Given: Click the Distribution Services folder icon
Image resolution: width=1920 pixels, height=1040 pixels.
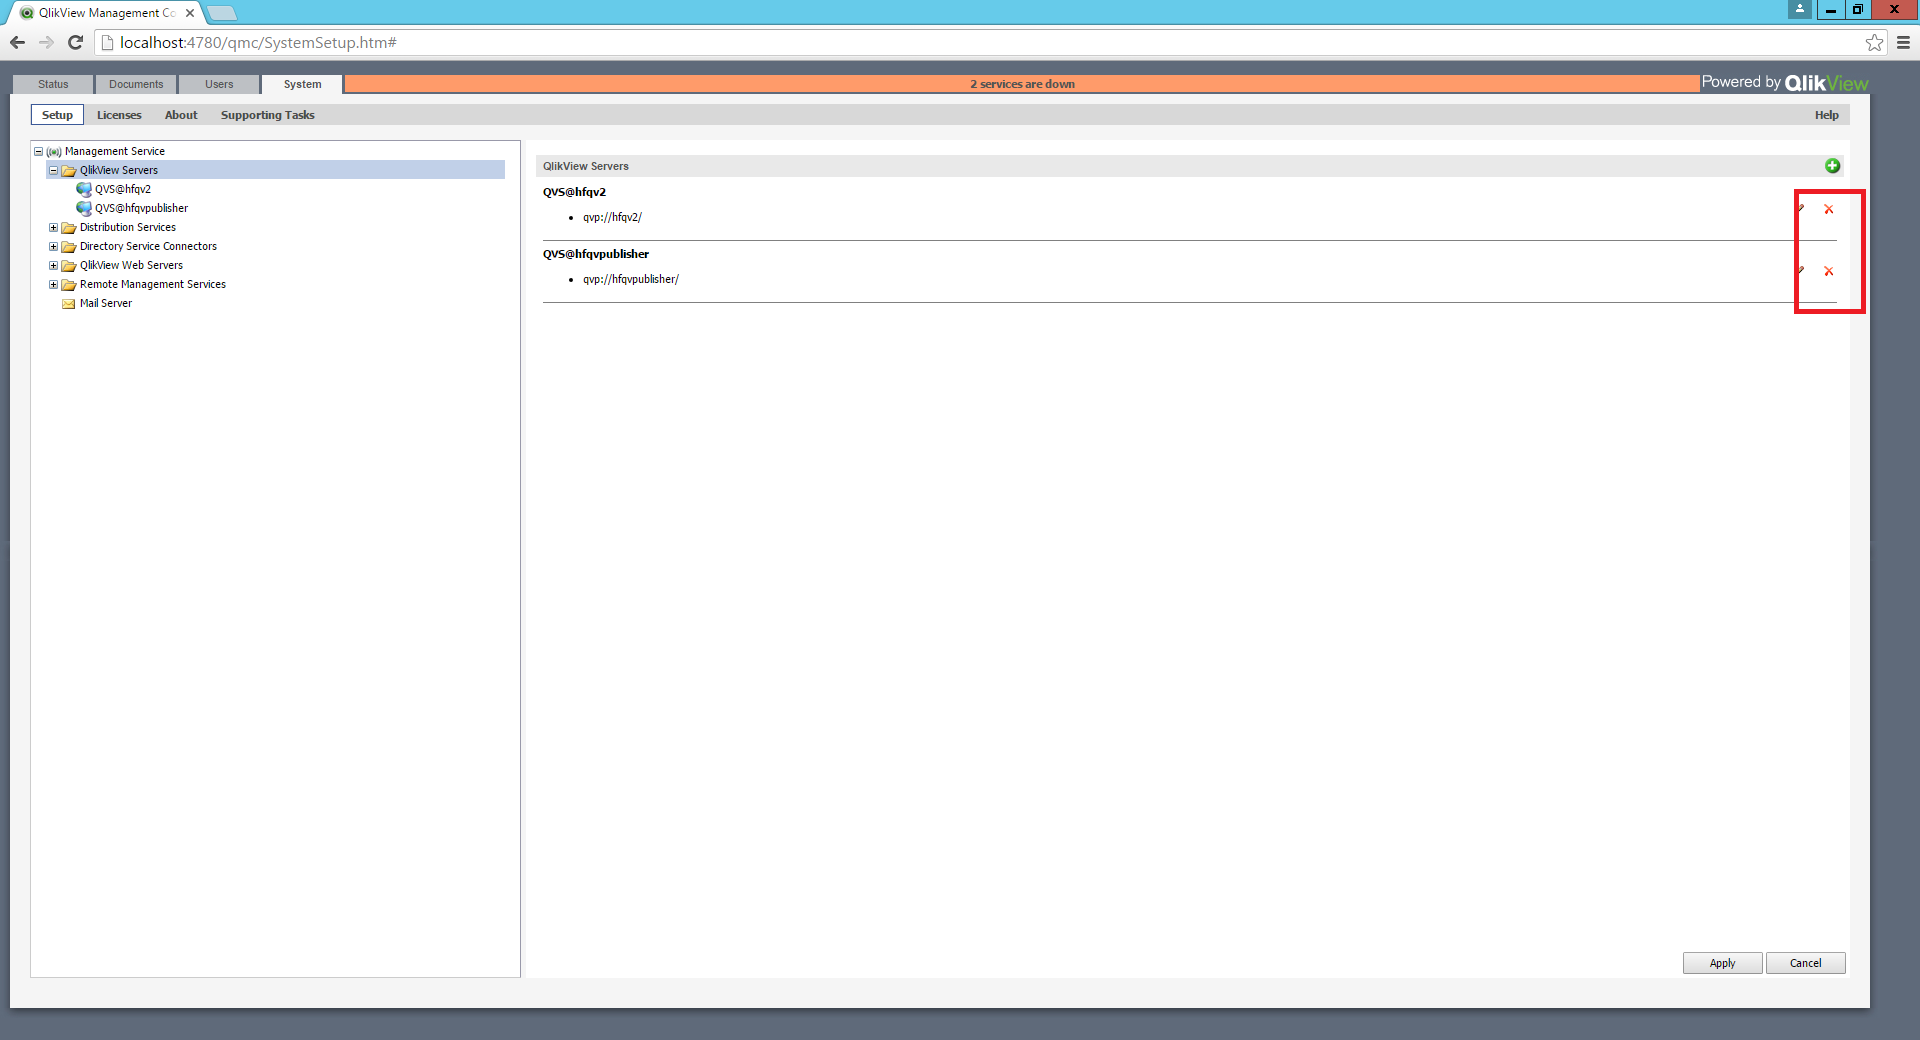Looking at the screenshot, I should pyautogui.click(x=69, y=228).
